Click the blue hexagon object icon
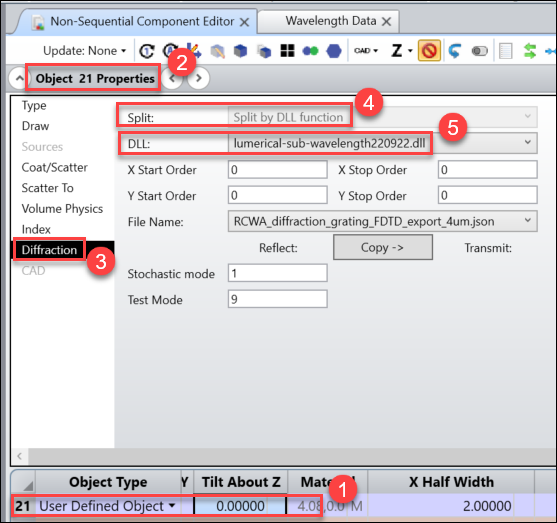Screen dimensions: 557x523 (334, 51)
